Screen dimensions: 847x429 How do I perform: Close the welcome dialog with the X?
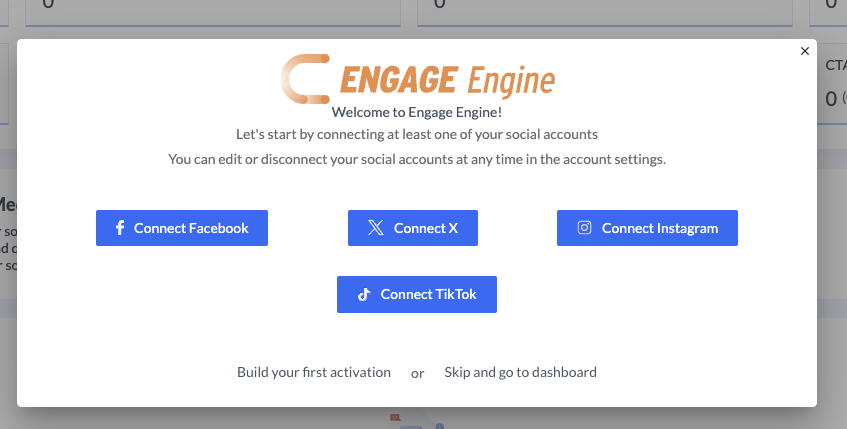pos(805,51)
